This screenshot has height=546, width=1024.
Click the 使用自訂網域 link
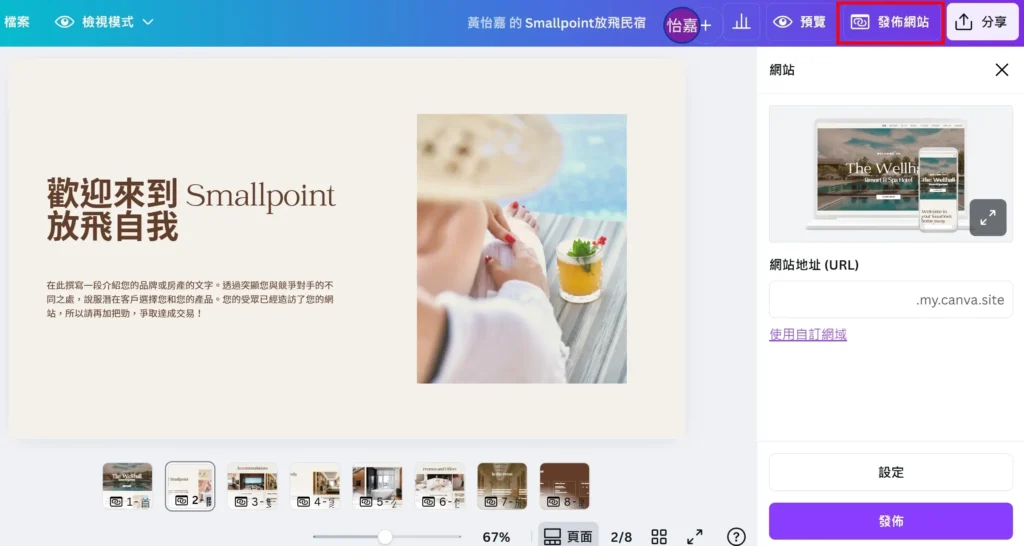(808, 335)
